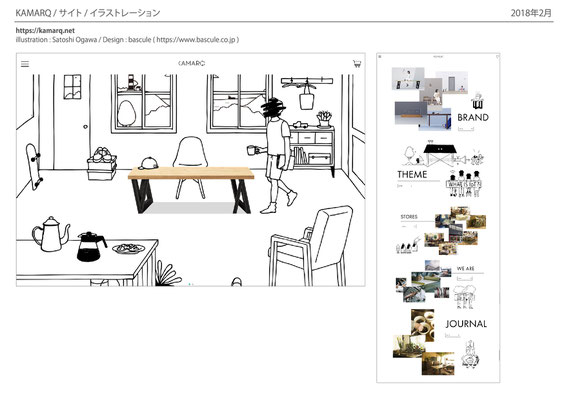
Task: Open the coffee cups journal photo
Action: coord(423,325)
